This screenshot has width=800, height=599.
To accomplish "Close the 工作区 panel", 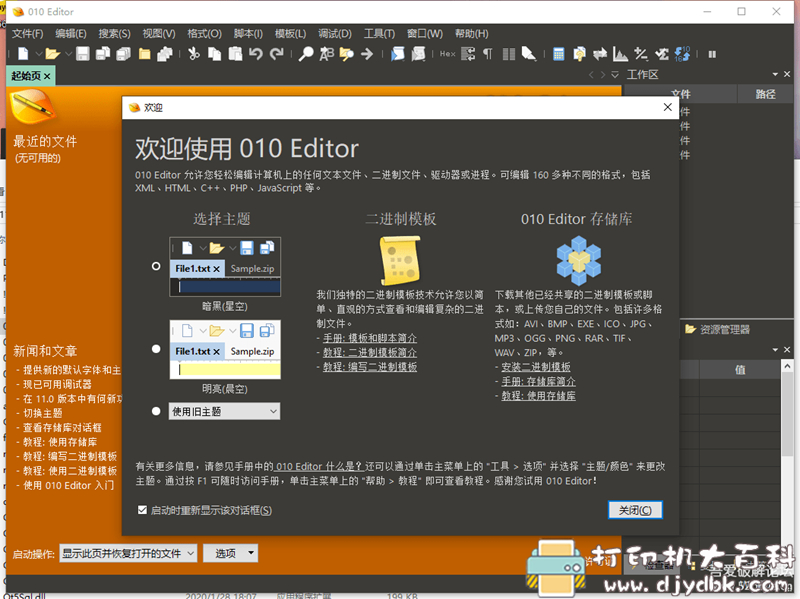I will pyautogui.click(x=787, y=74).
